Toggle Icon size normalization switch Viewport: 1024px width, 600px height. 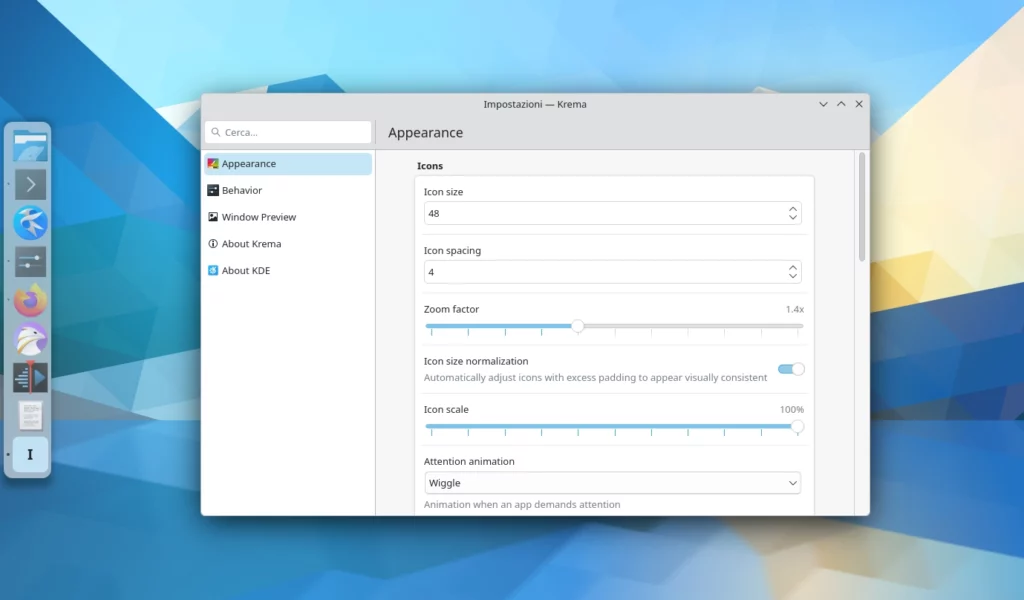(791, 369)
